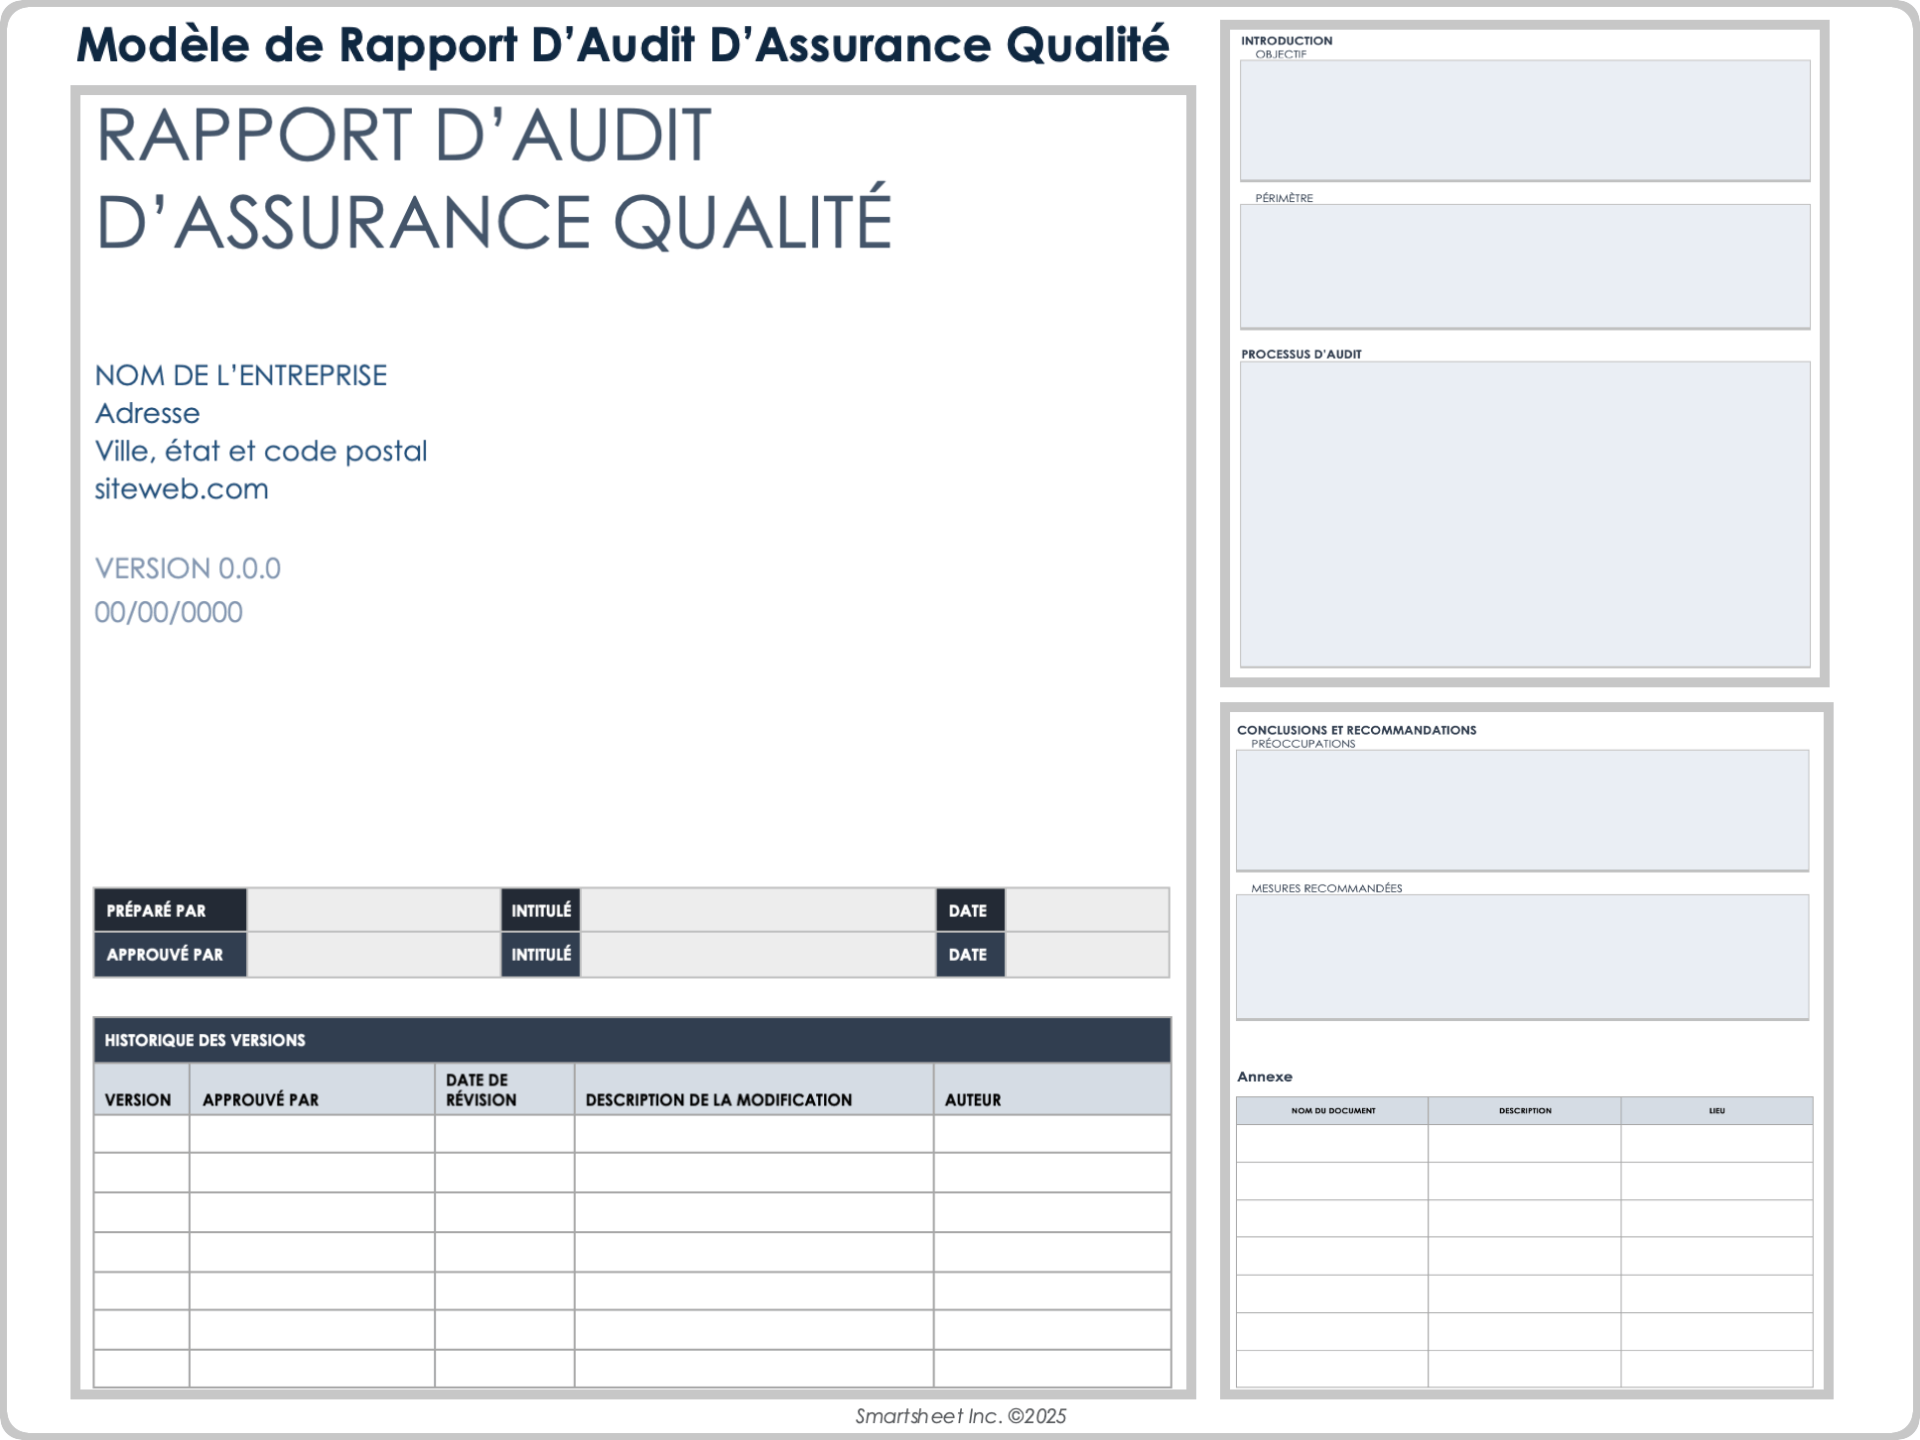Click the PÉRIMÈTRE text area
Viewport: 1920px width, 1440px height.
pos(1523,265)
